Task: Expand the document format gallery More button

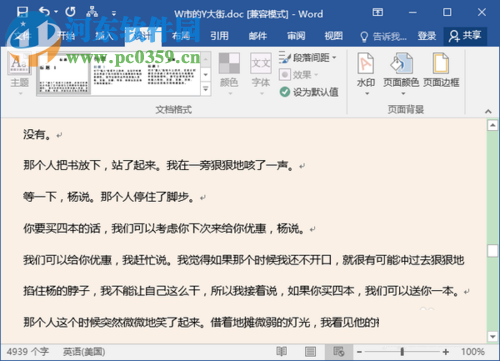Action: coord(206,89)
